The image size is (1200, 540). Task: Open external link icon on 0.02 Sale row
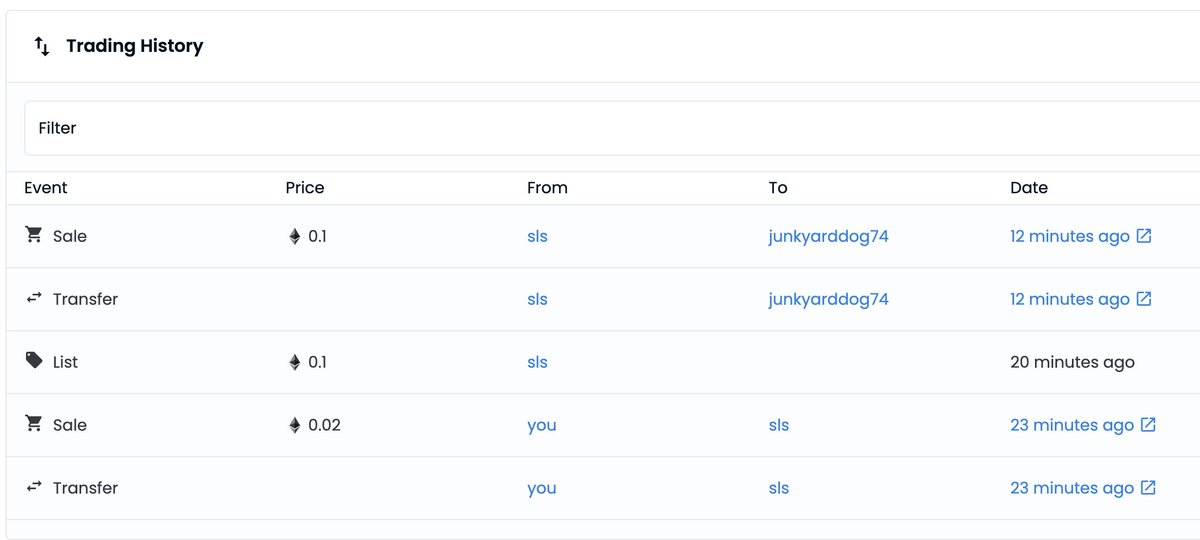(x=1148, y=425)
